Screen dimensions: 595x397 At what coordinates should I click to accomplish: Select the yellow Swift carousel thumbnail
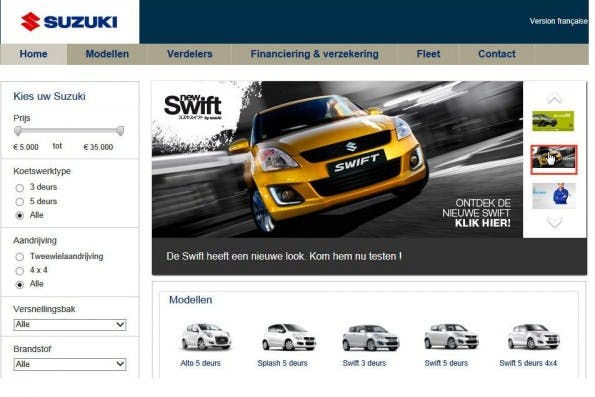[554, 159]
